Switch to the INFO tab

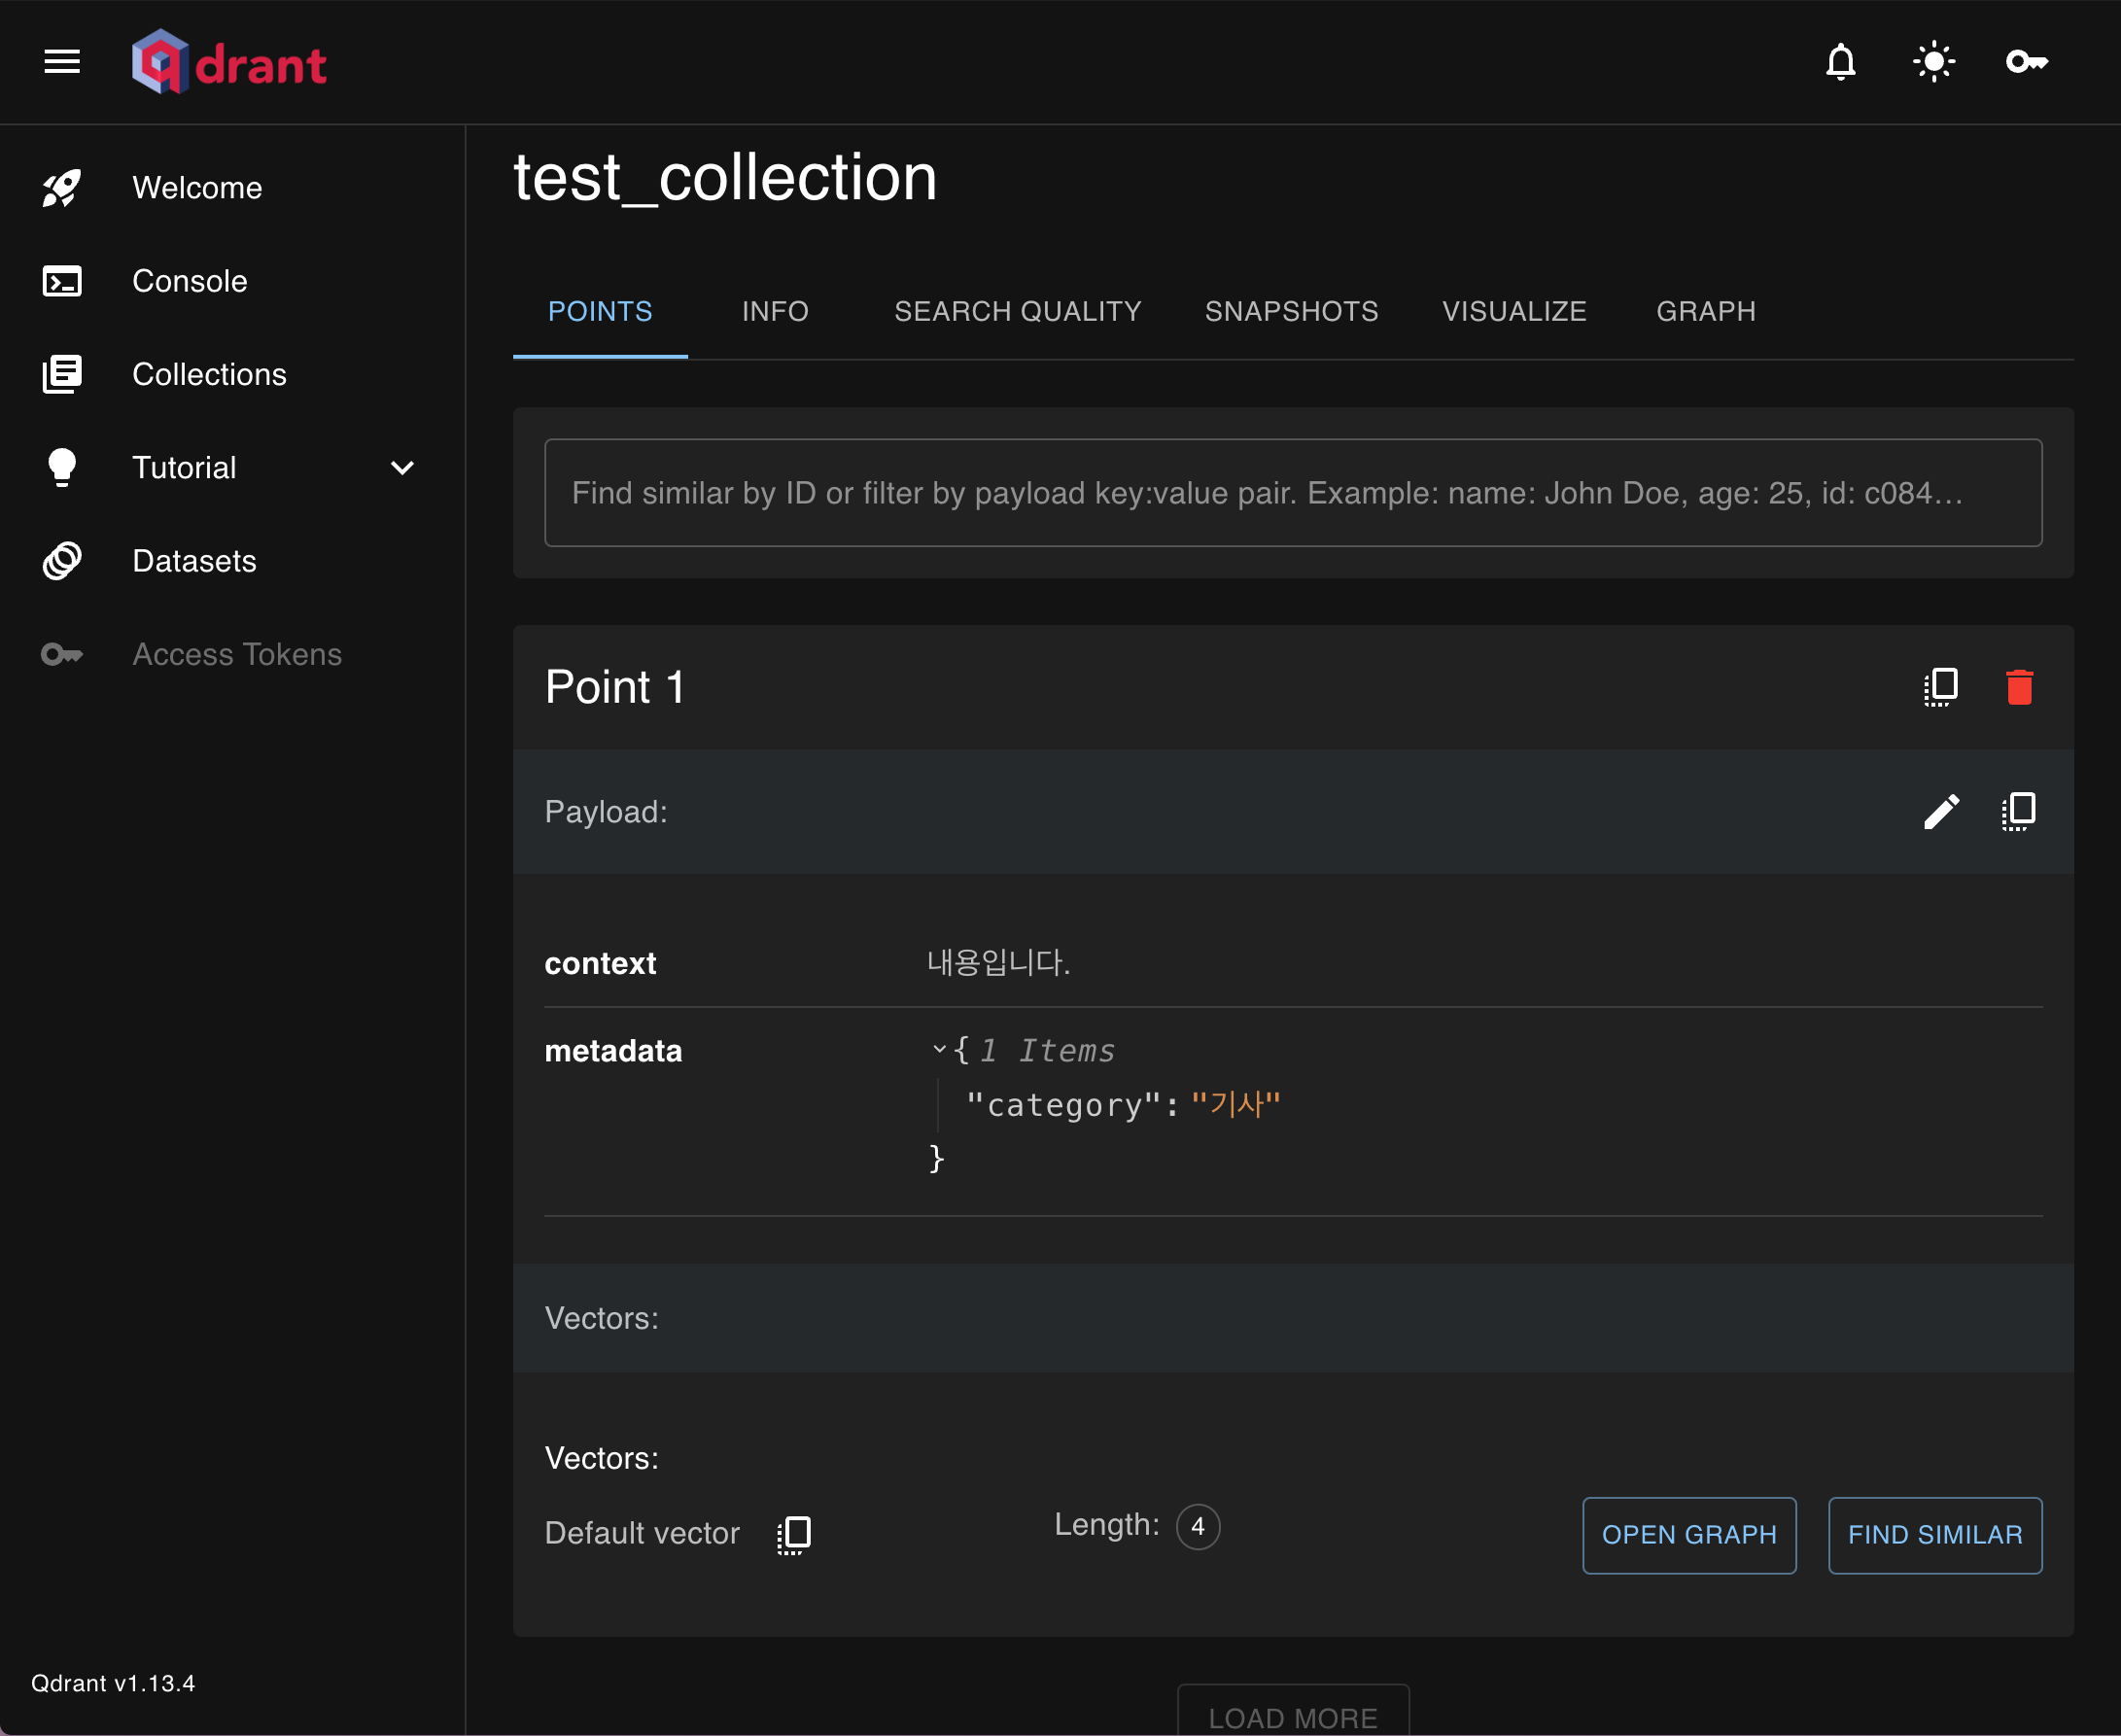775,310
